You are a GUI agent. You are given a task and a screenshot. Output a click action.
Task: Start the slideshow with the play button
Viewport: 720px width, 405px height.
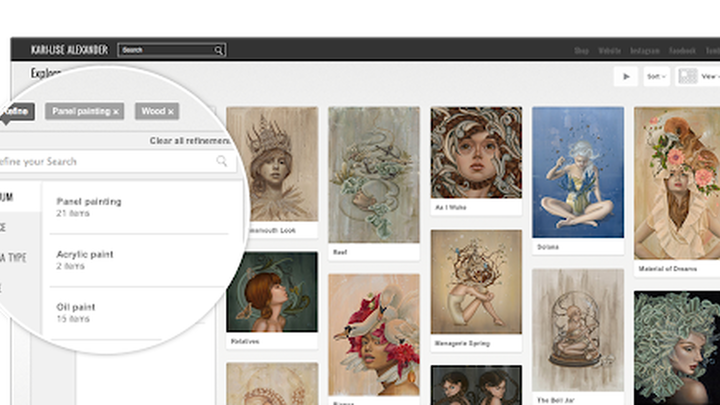pyautogui.click(x=627, y=76)
